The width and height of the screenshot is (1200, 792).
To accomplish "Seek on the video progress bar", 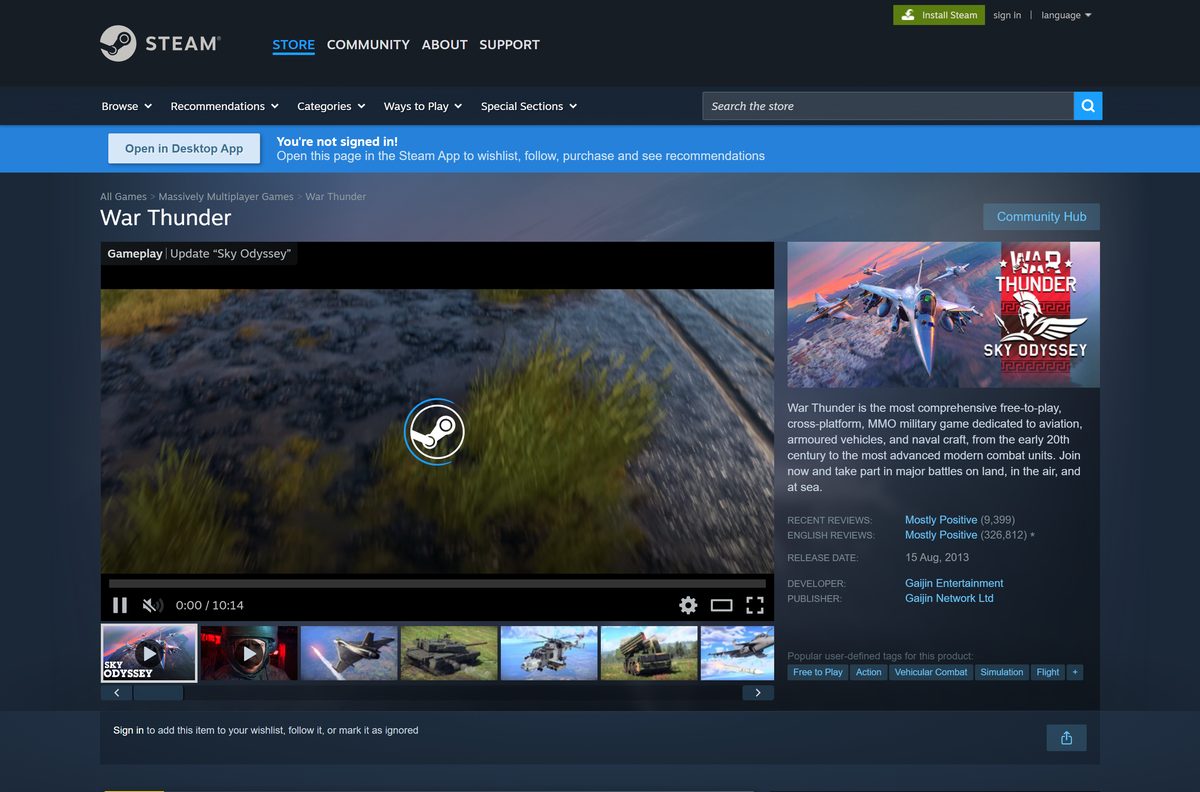I will tap(437, 583).
